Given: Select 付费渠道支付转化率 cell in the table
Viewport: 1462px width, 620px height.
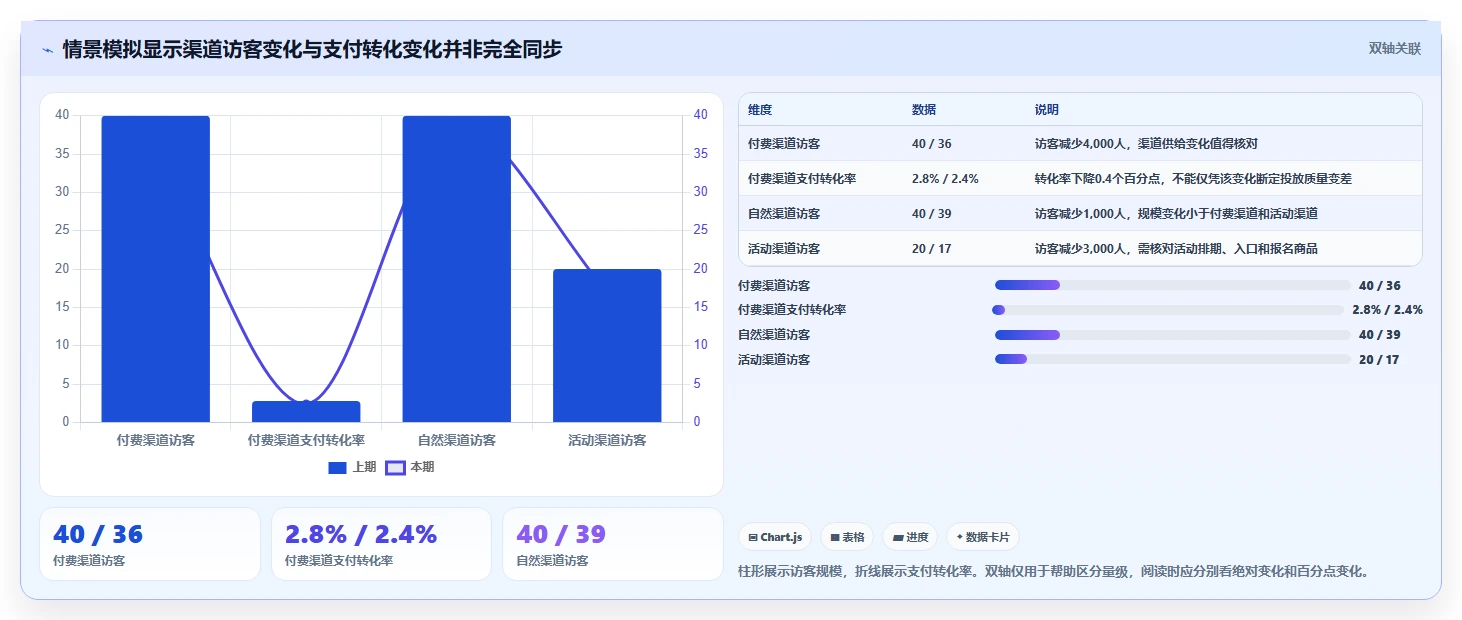Looking at the screenshot, I should (802, 179).
